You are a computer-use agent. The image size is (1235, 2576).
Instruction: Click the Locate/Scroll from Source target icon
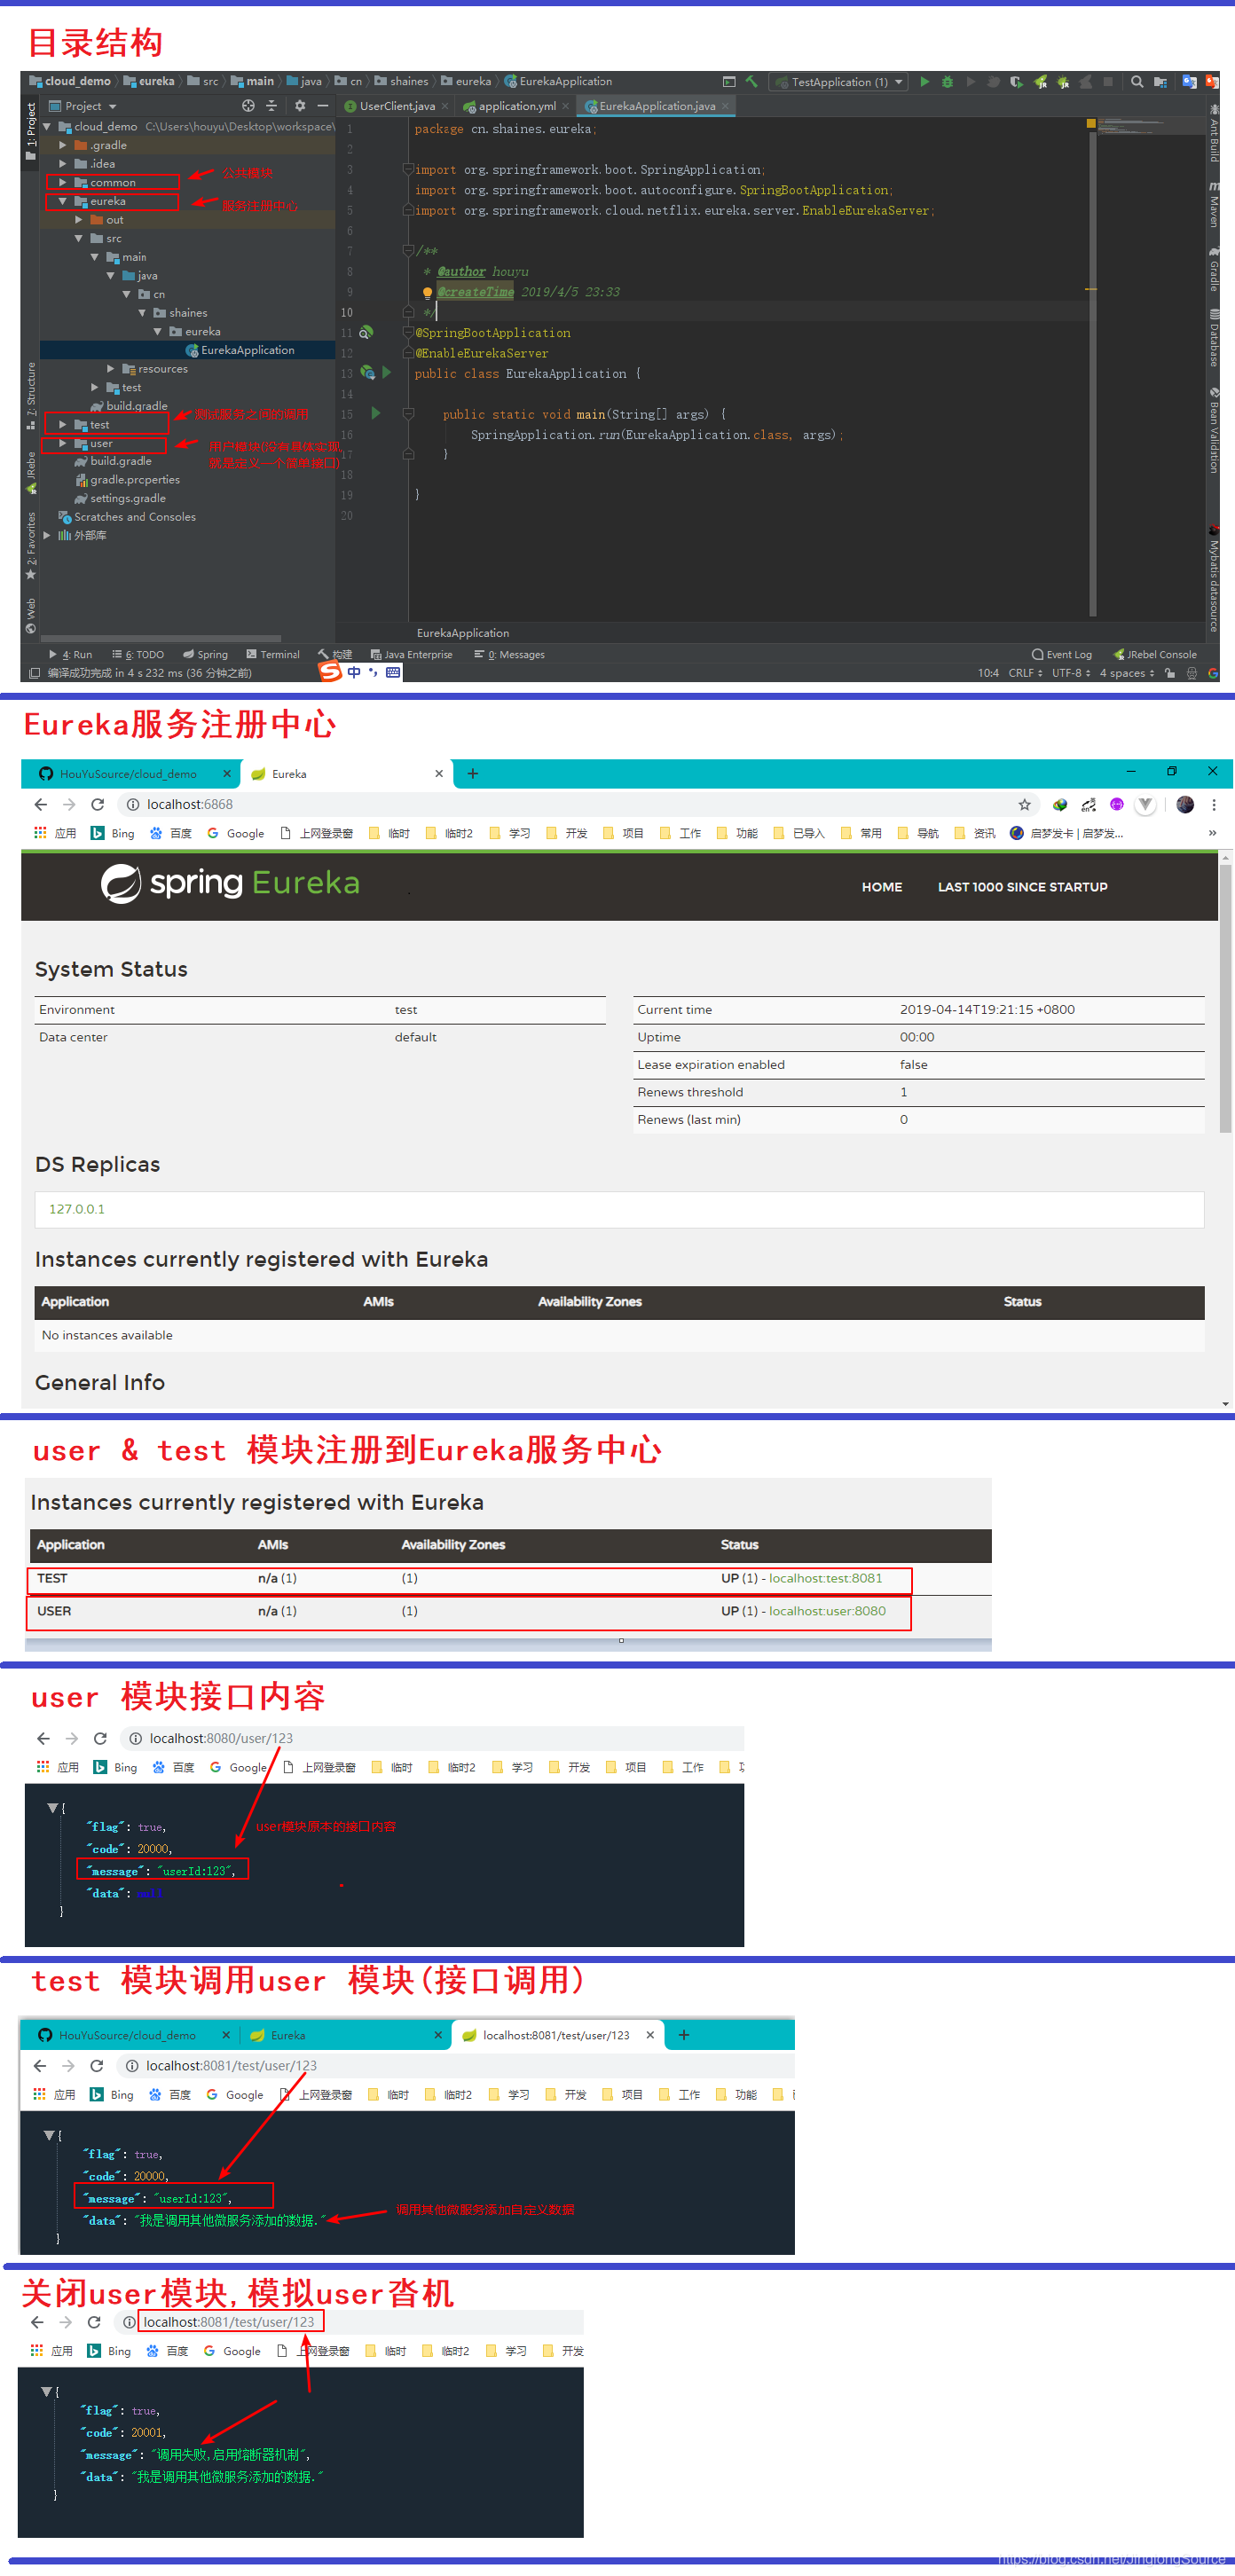point(248,106)
